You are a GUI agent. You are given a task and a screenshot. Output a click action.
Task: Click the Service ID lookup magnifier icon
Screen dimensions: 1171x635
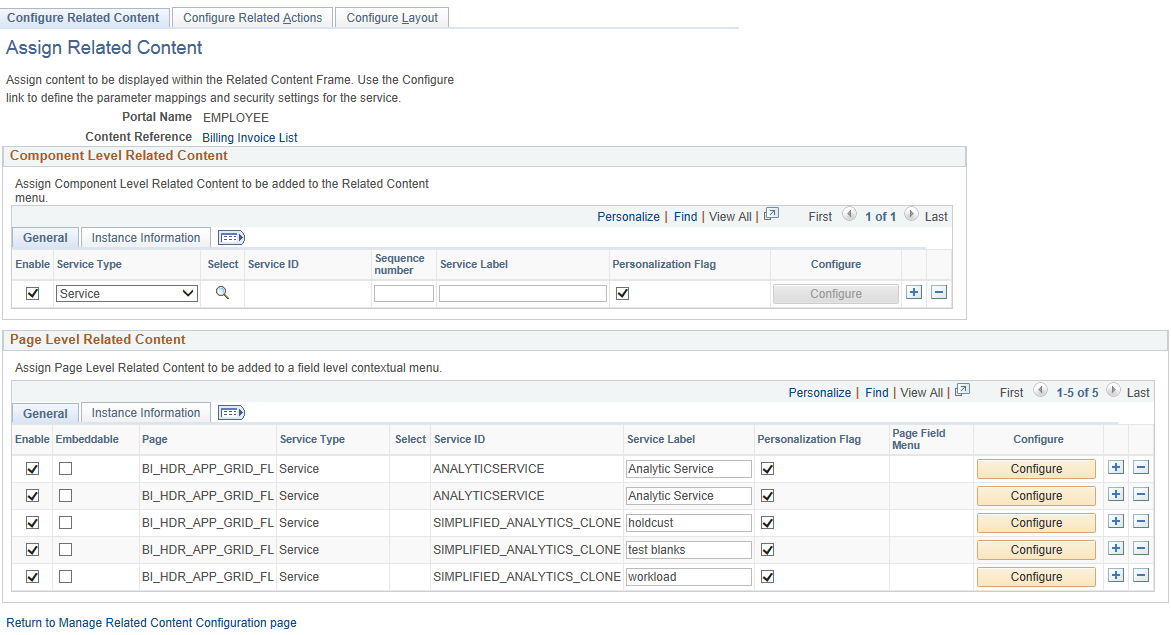pyautogui.click(x=222, y=293)
